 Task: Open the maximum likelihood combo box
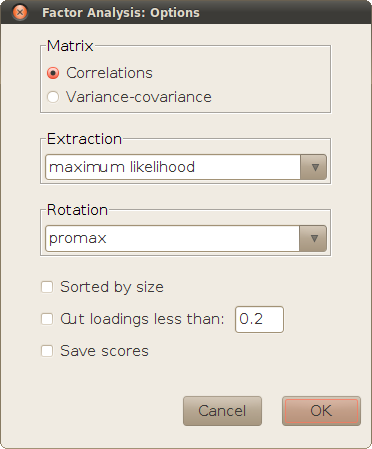186,167
